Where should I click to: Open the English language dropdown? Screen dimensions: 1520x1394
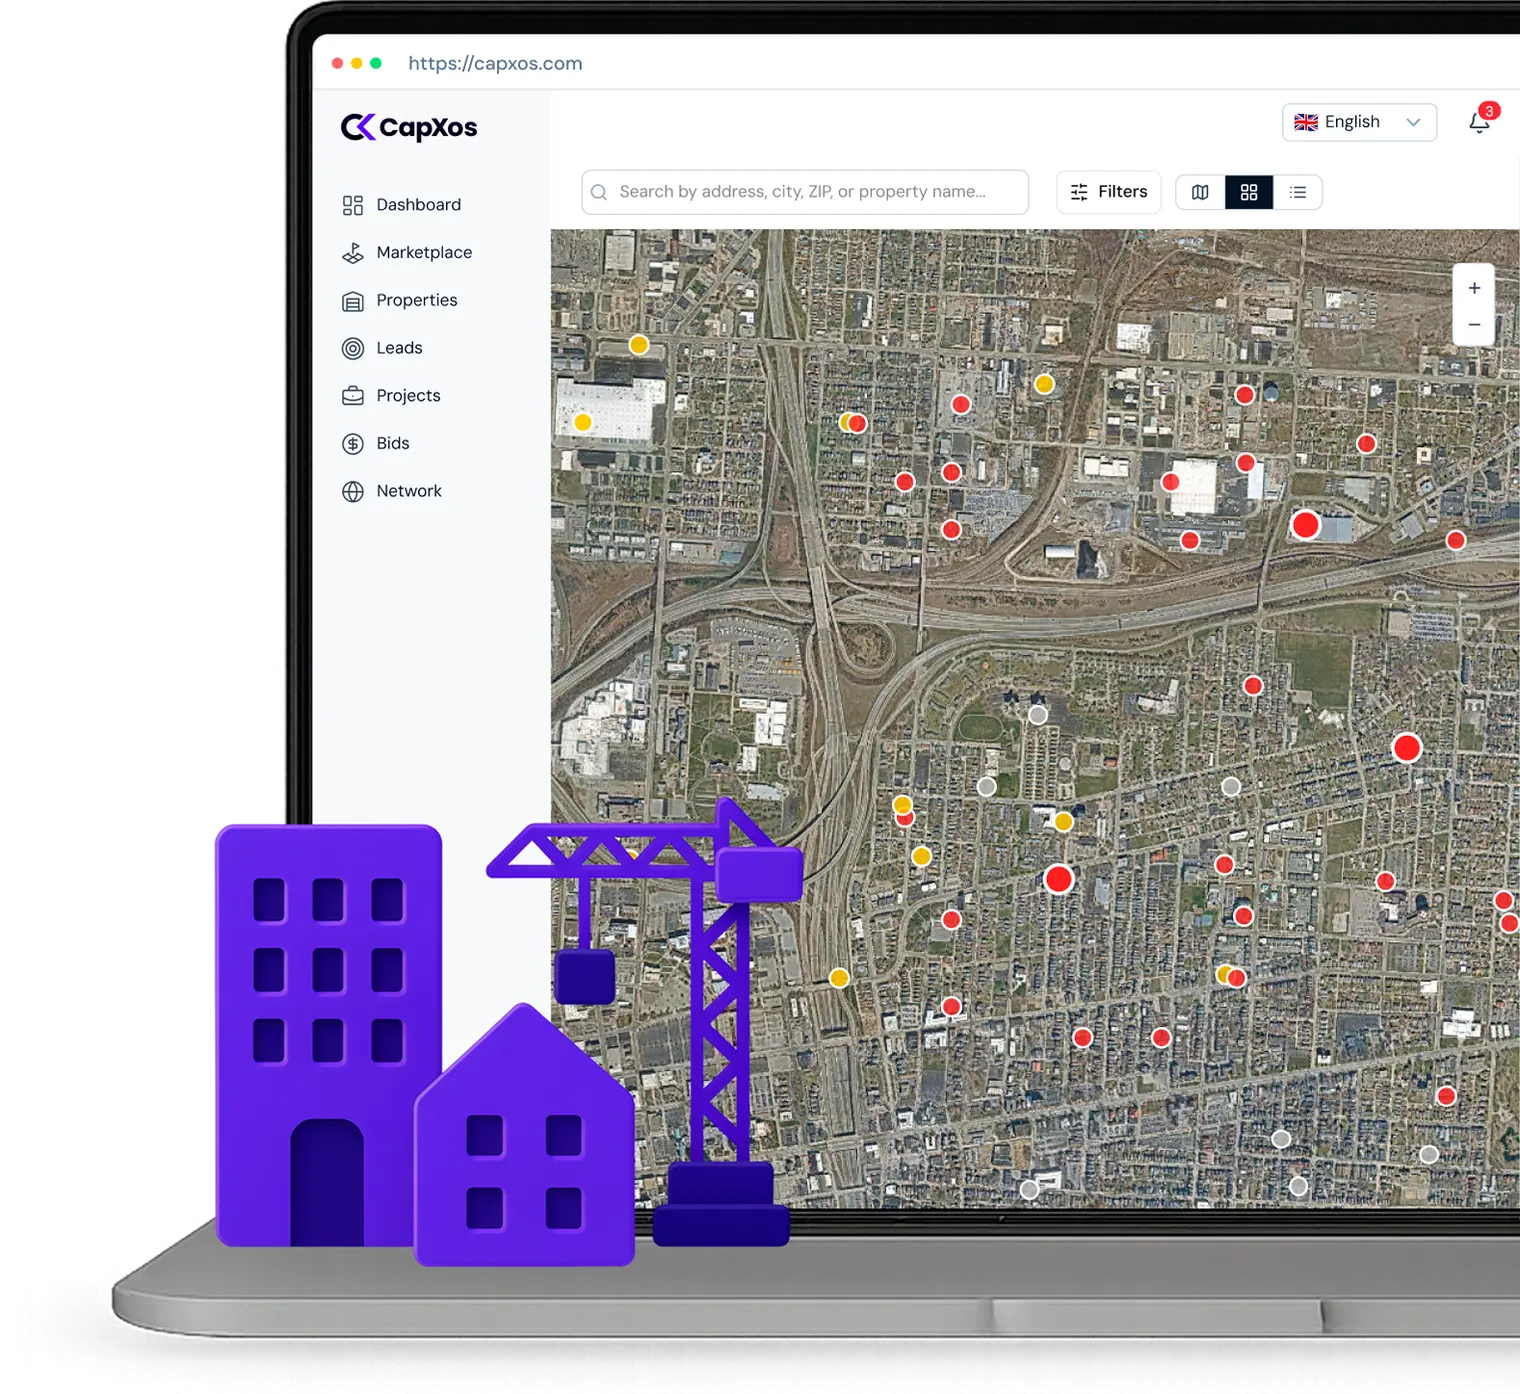coord(1359,122)
